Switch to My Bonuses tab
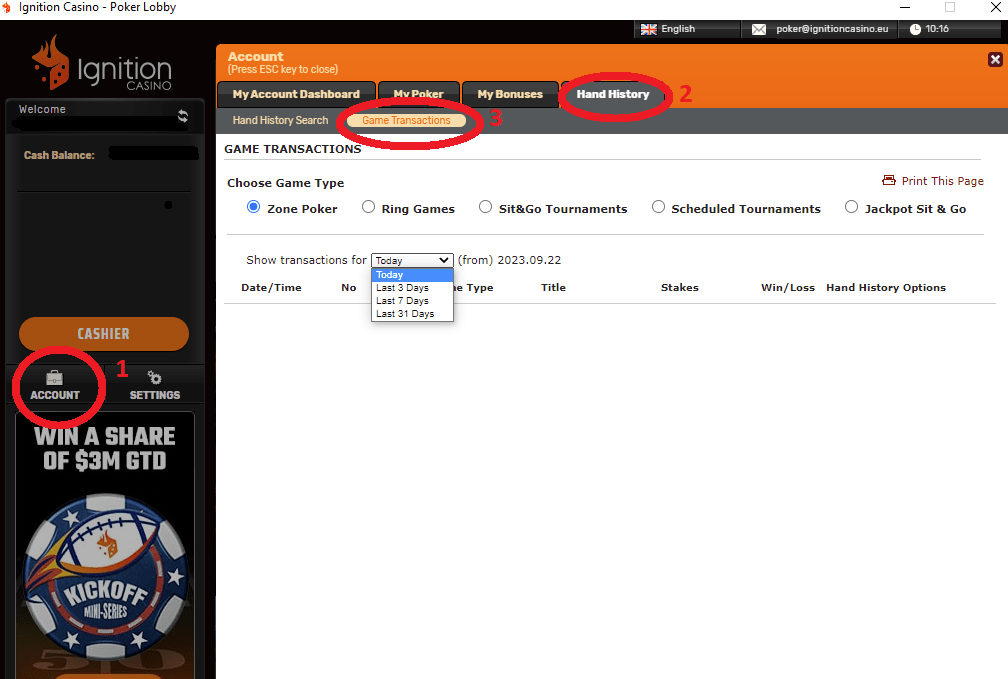The image size is (1008, 679). [x=510, y=94]
